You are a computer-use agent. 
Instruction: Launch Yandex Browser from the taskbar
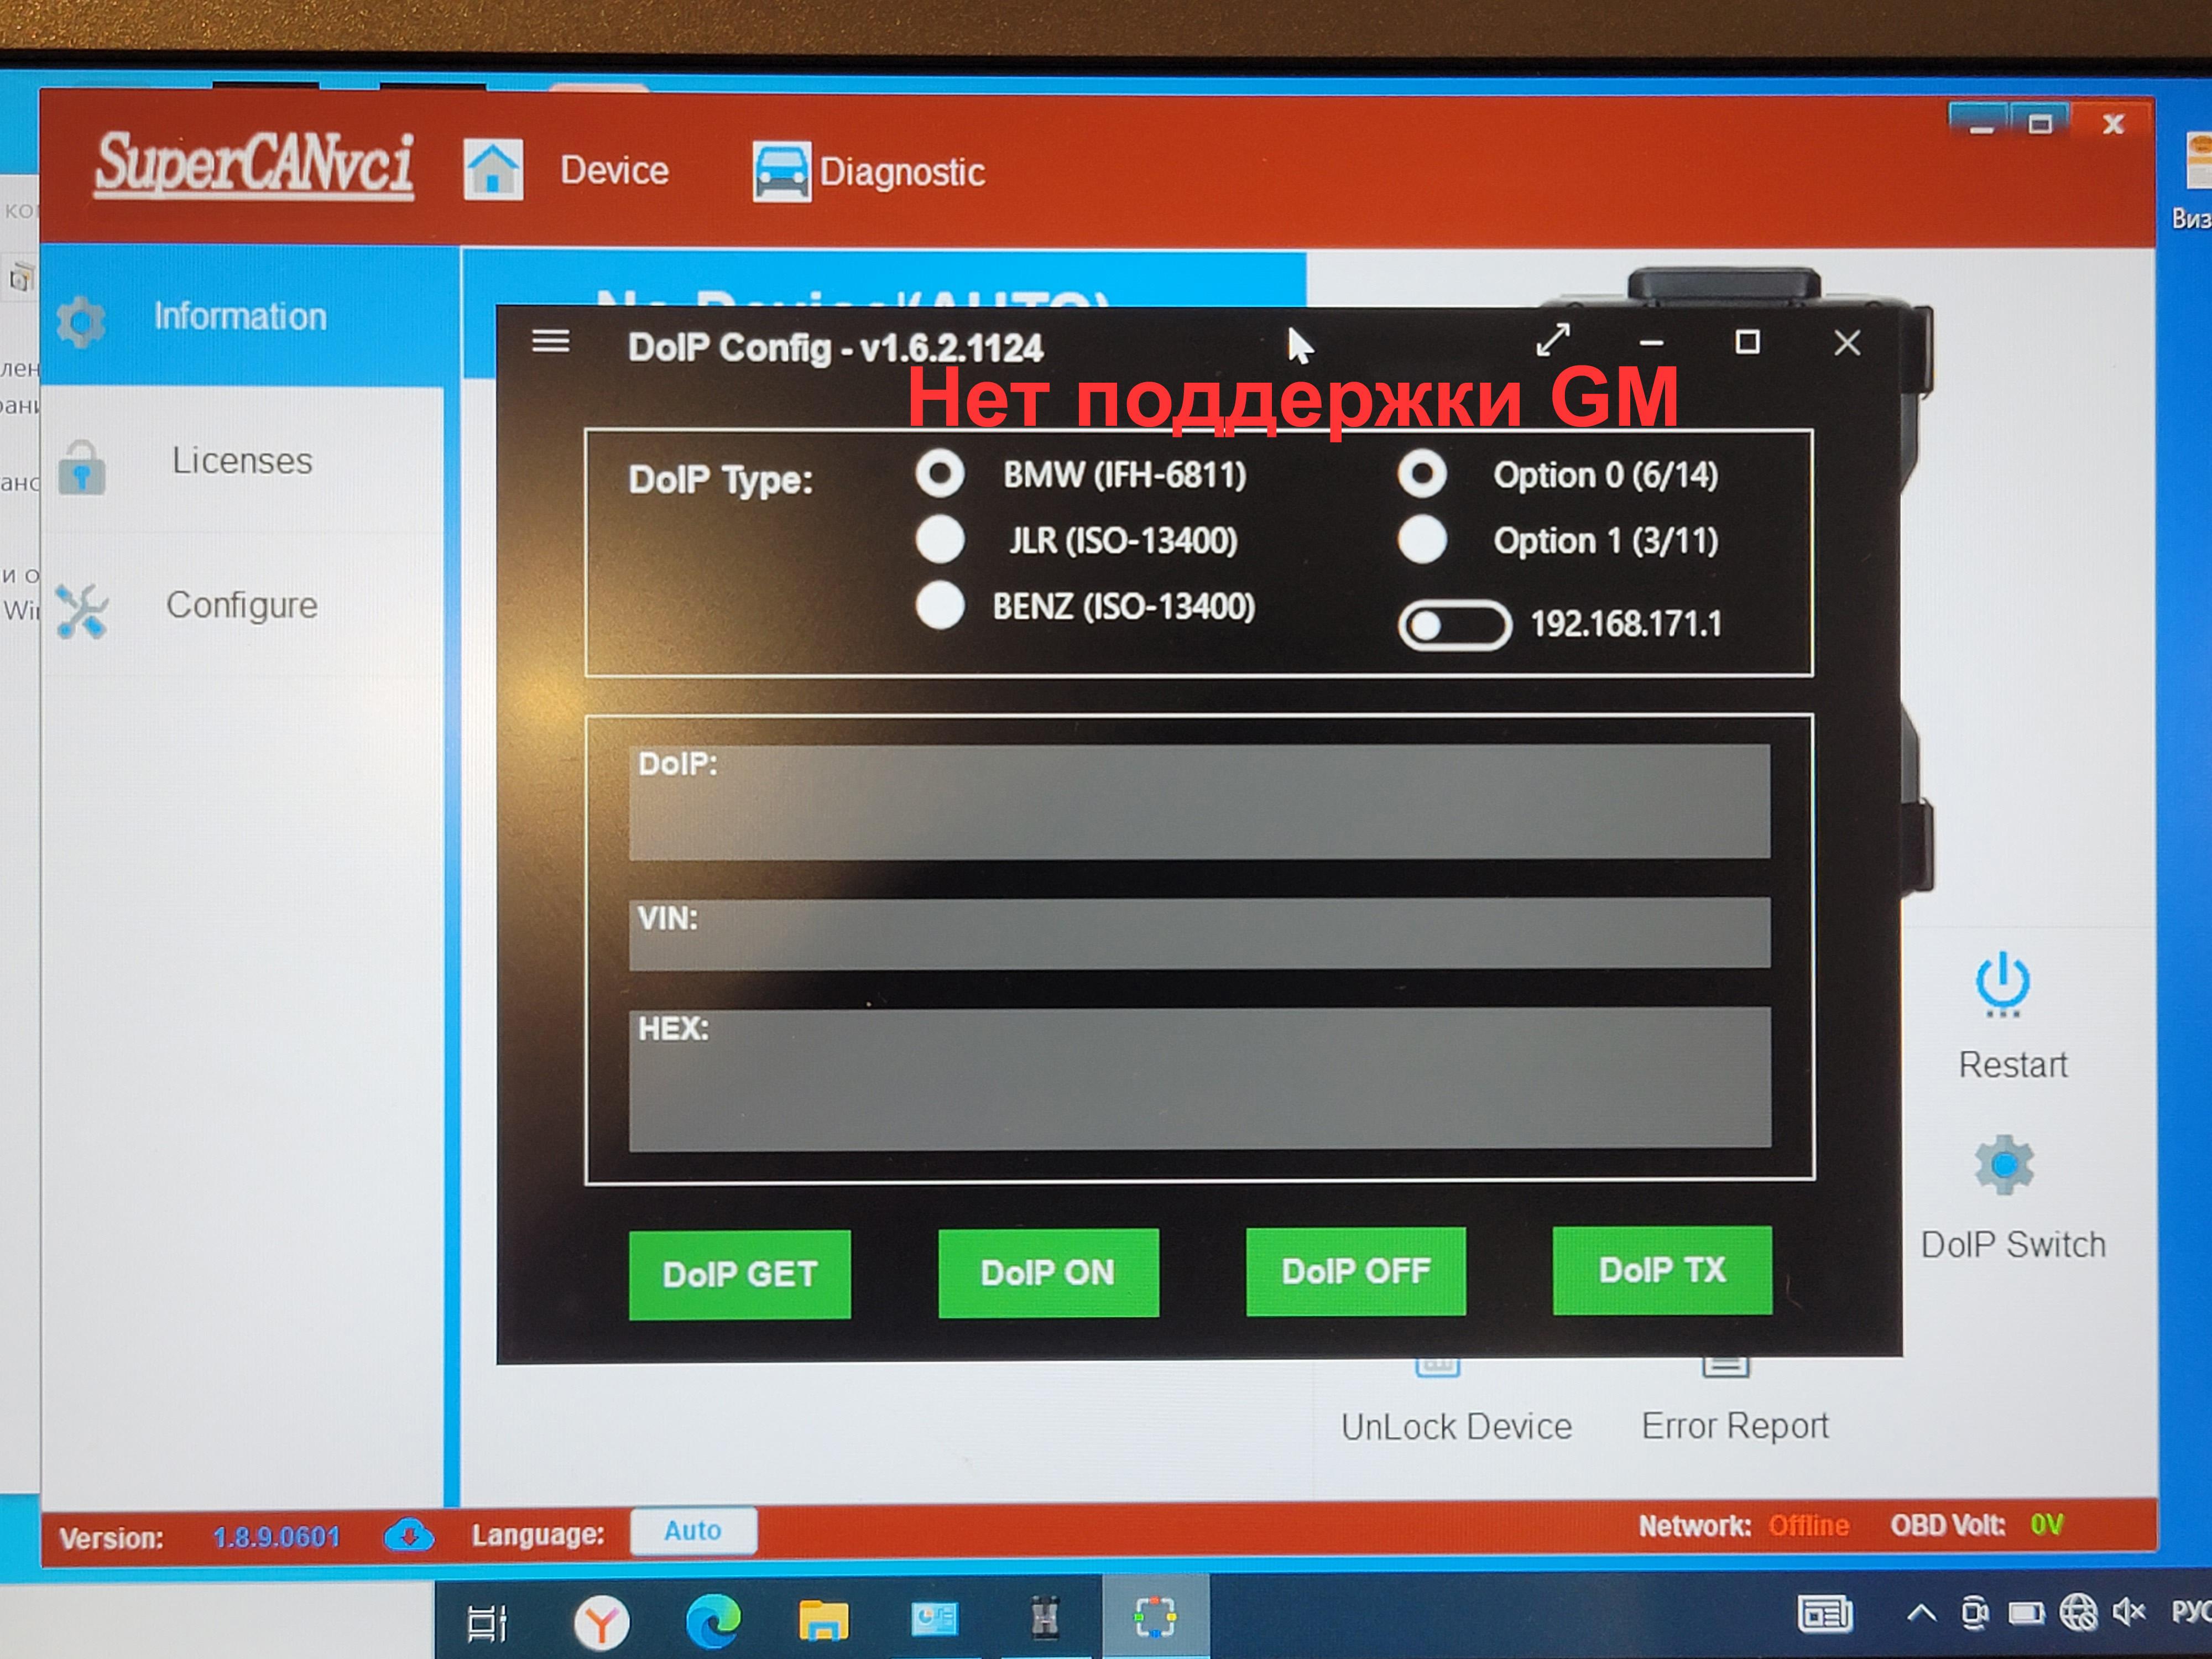(601, 1621)
